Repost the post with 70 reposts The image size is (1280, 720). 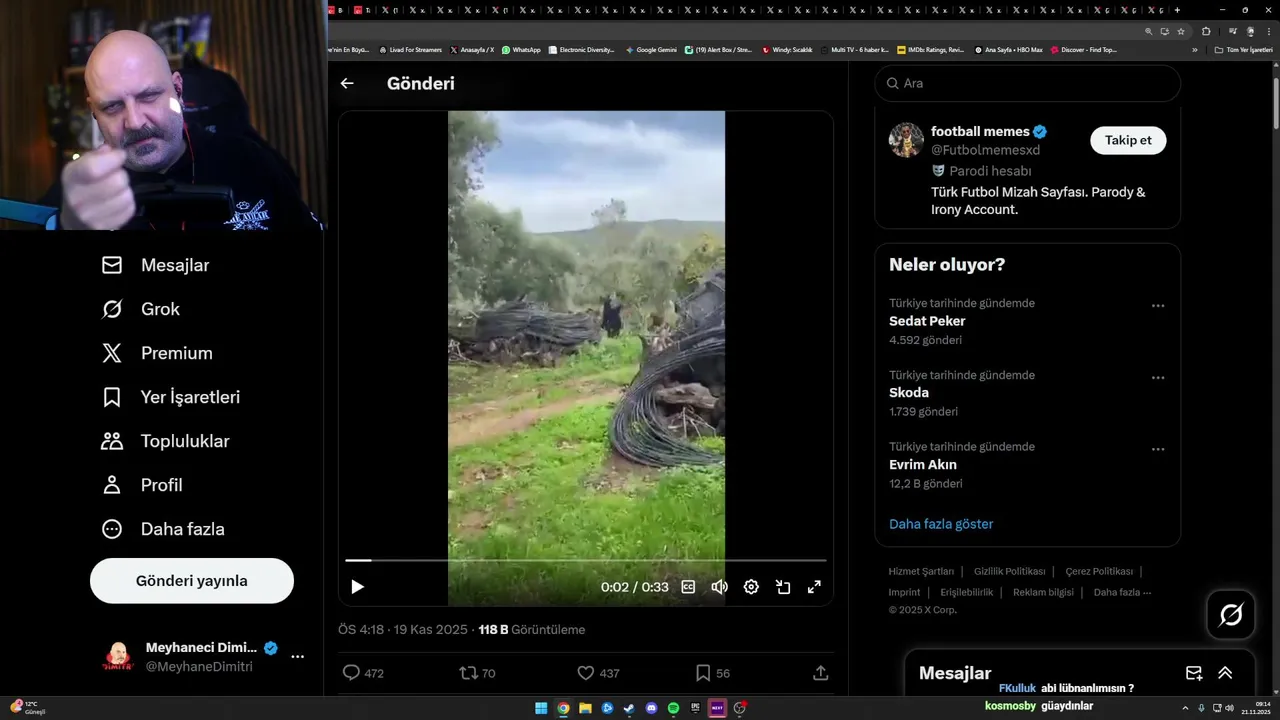[x=477, y=673]
